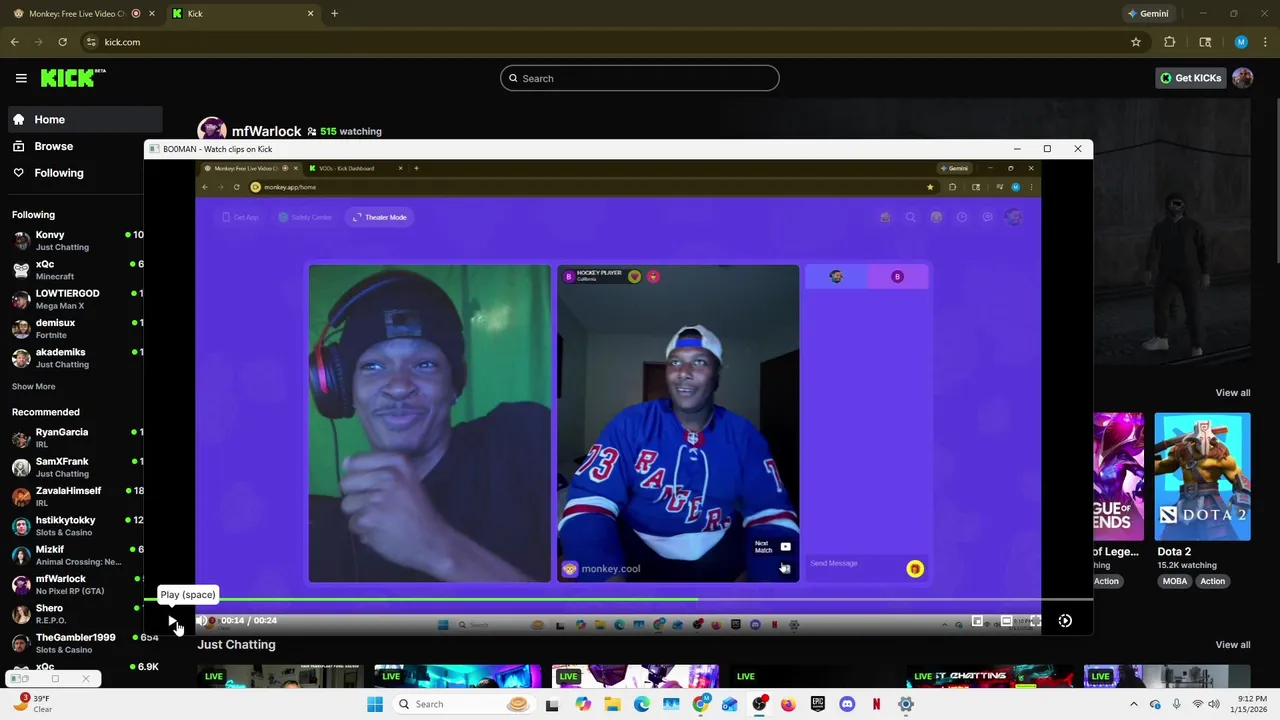Switch to the Monkey: Free Live Video tab
Screen dimensions: 1280x720
(x=78, y=13)
